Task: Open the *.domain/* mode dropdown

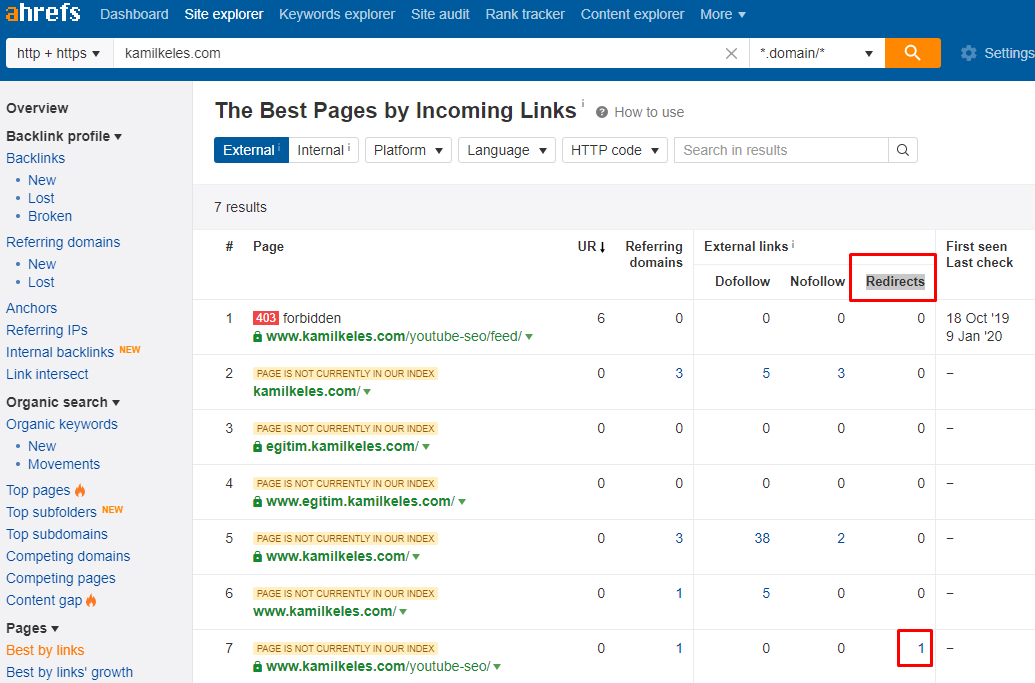Action: tap(817, 53)
